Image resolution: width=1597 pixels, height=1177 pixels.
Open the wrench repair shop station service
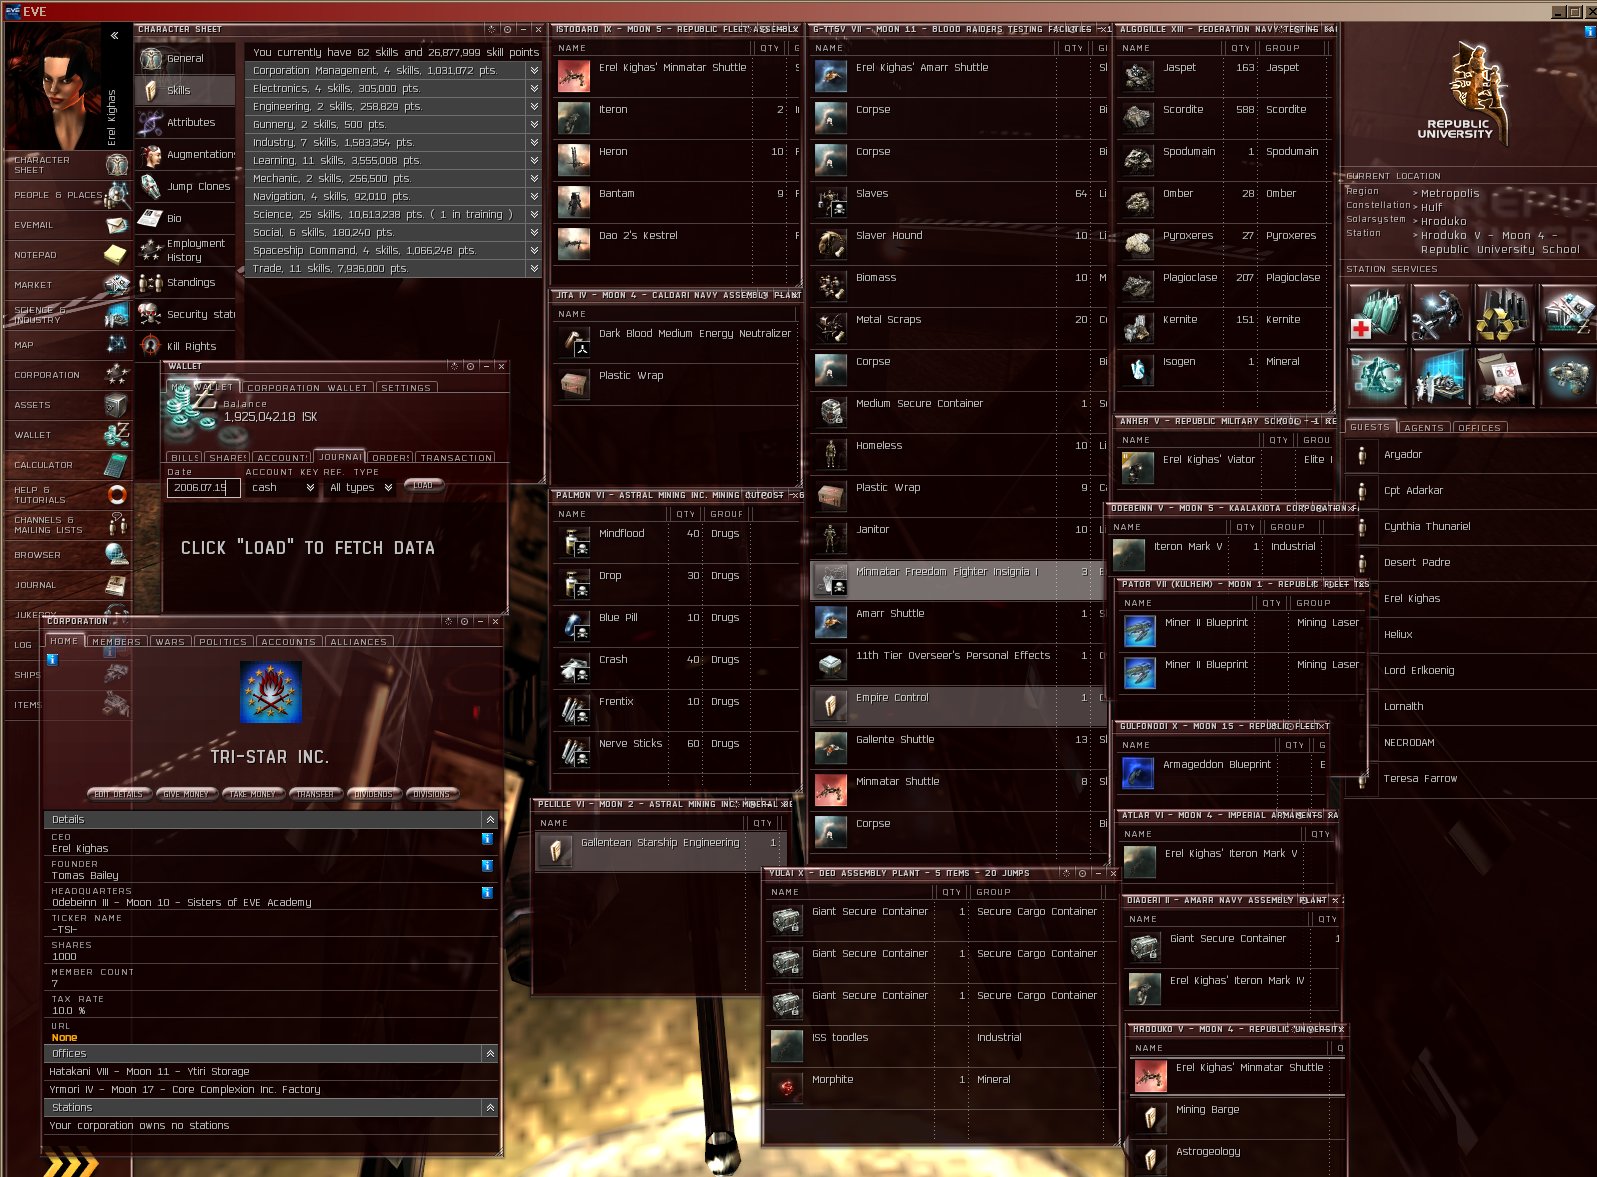click(x=1440, y=314)
